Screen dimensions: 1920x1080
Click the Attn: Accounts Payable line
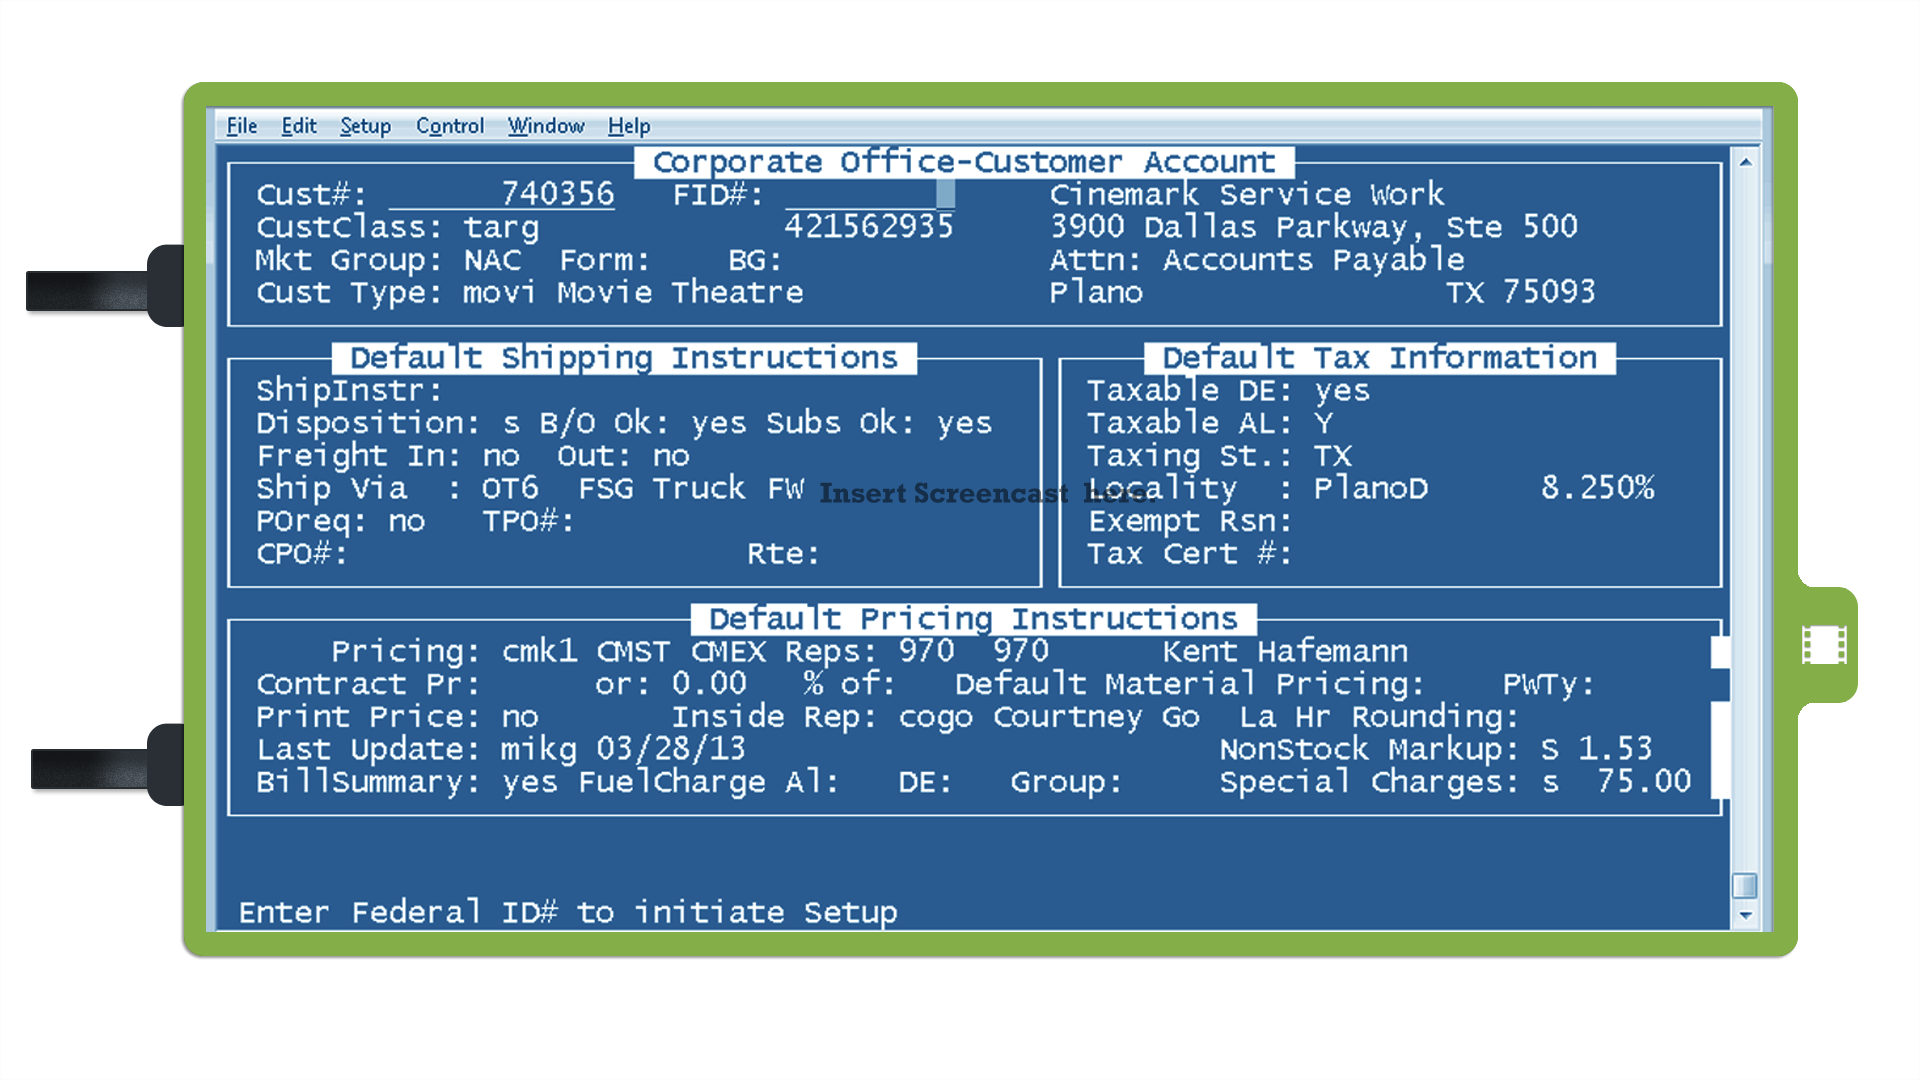point(1257,260)
